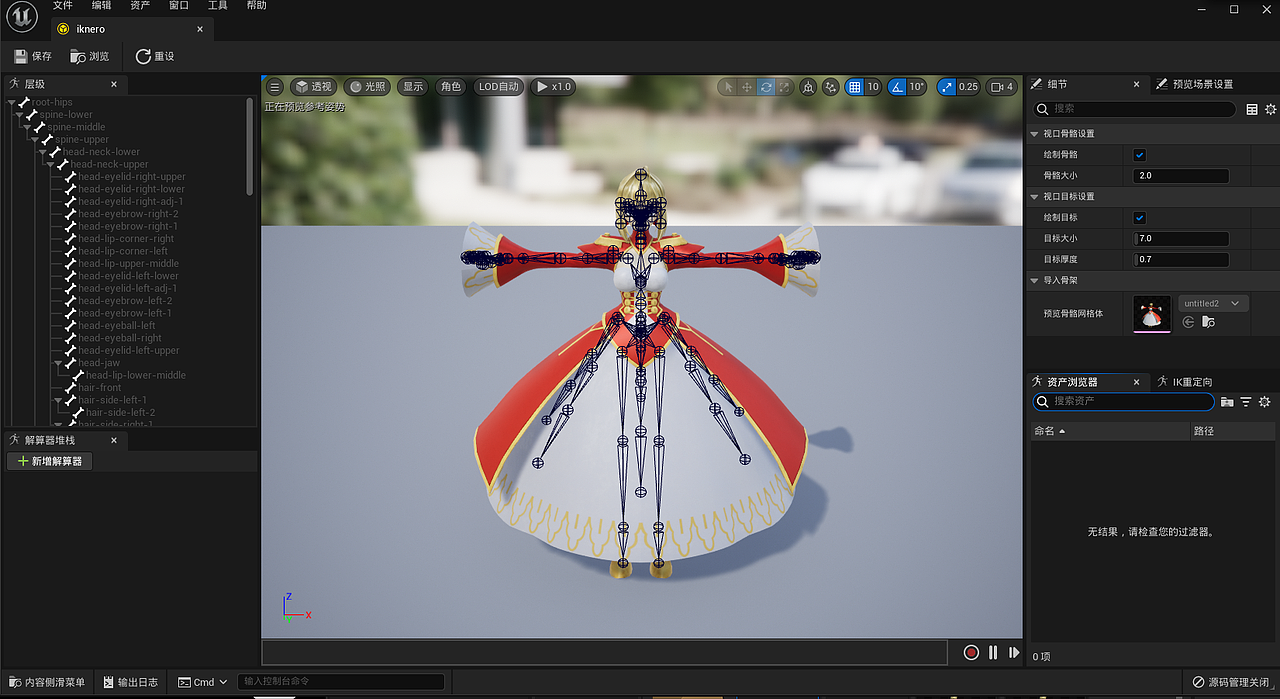
Task: Open the LOD自动 menu button
Action: [499, 87]
